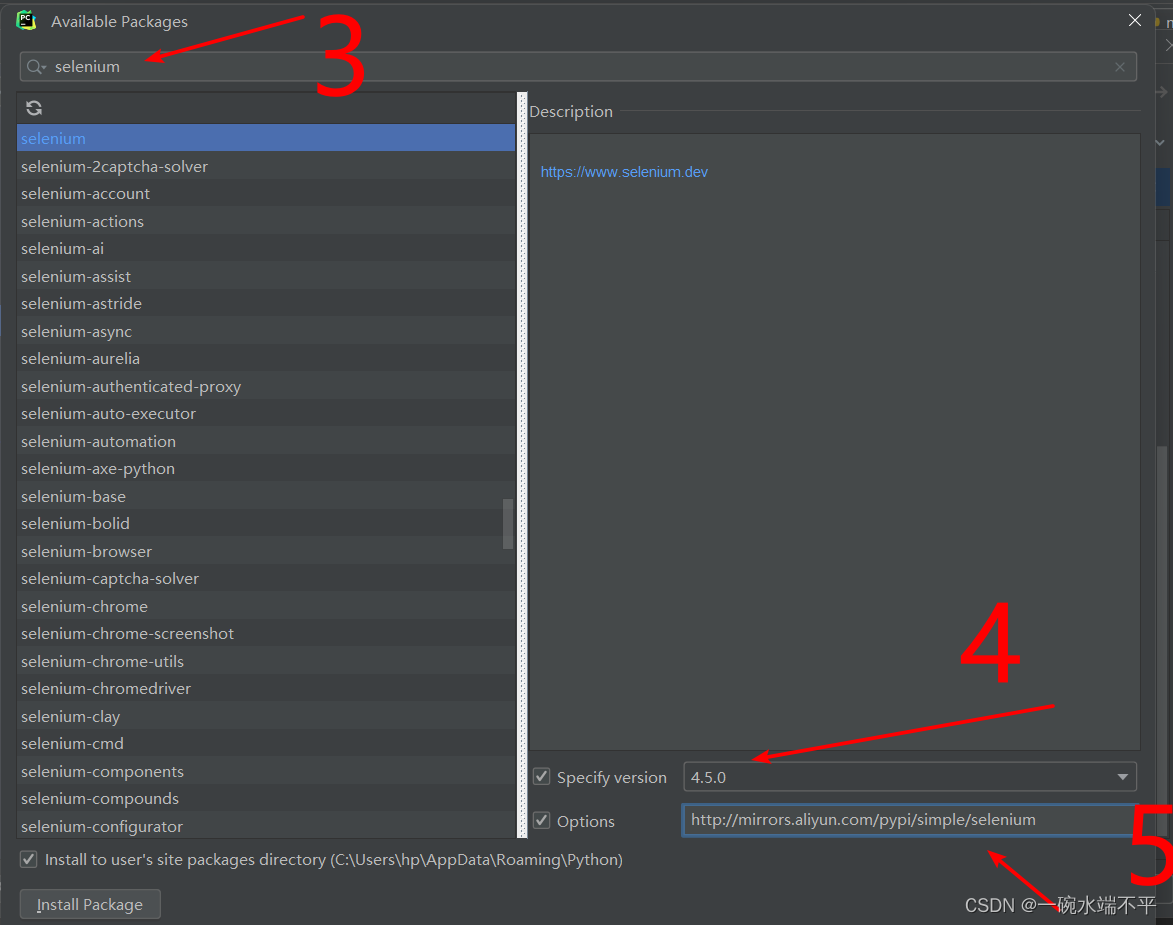Screen dimensions: 1173x925
Task: Select selenium-cmd package
Action: click(x=266, y=743)
